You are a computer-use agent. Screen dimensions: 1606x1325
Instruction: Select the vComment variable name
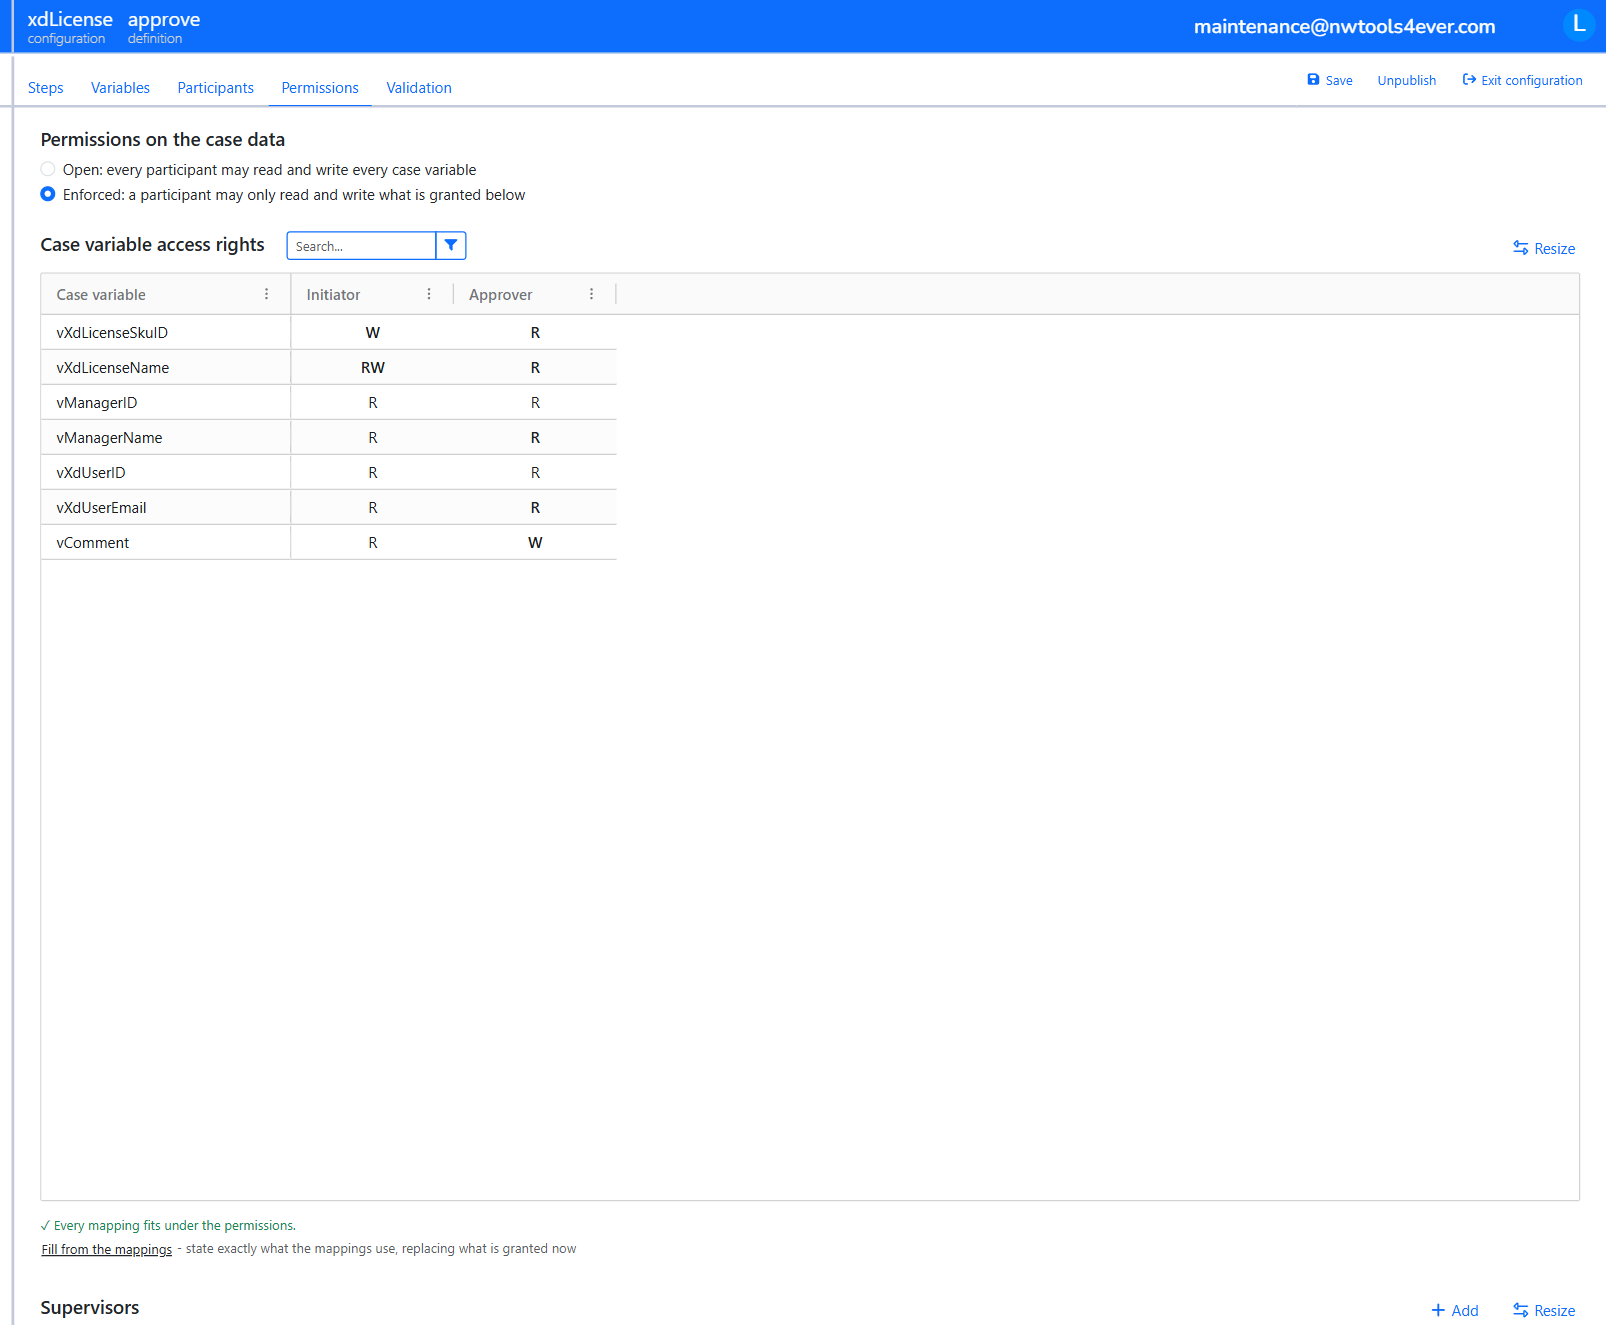tap(93, 542)
